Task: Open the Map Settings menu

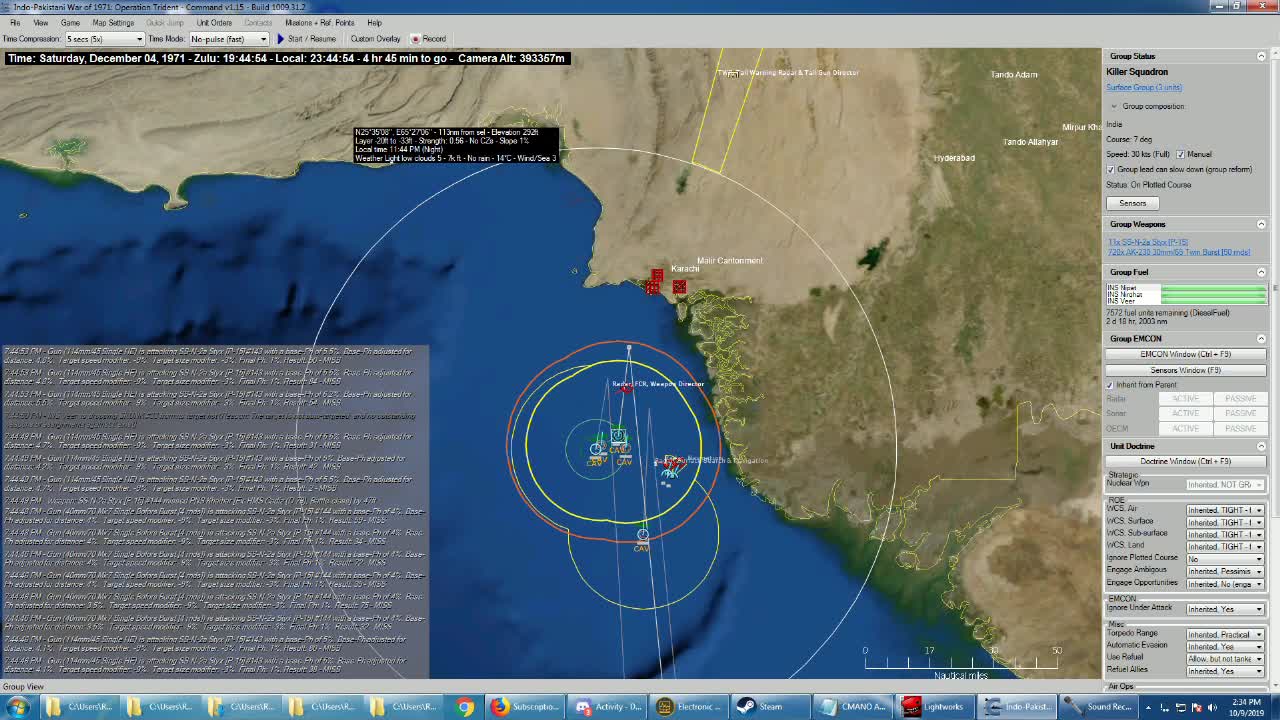Action: pyautogui.click(x=113, y=22)
